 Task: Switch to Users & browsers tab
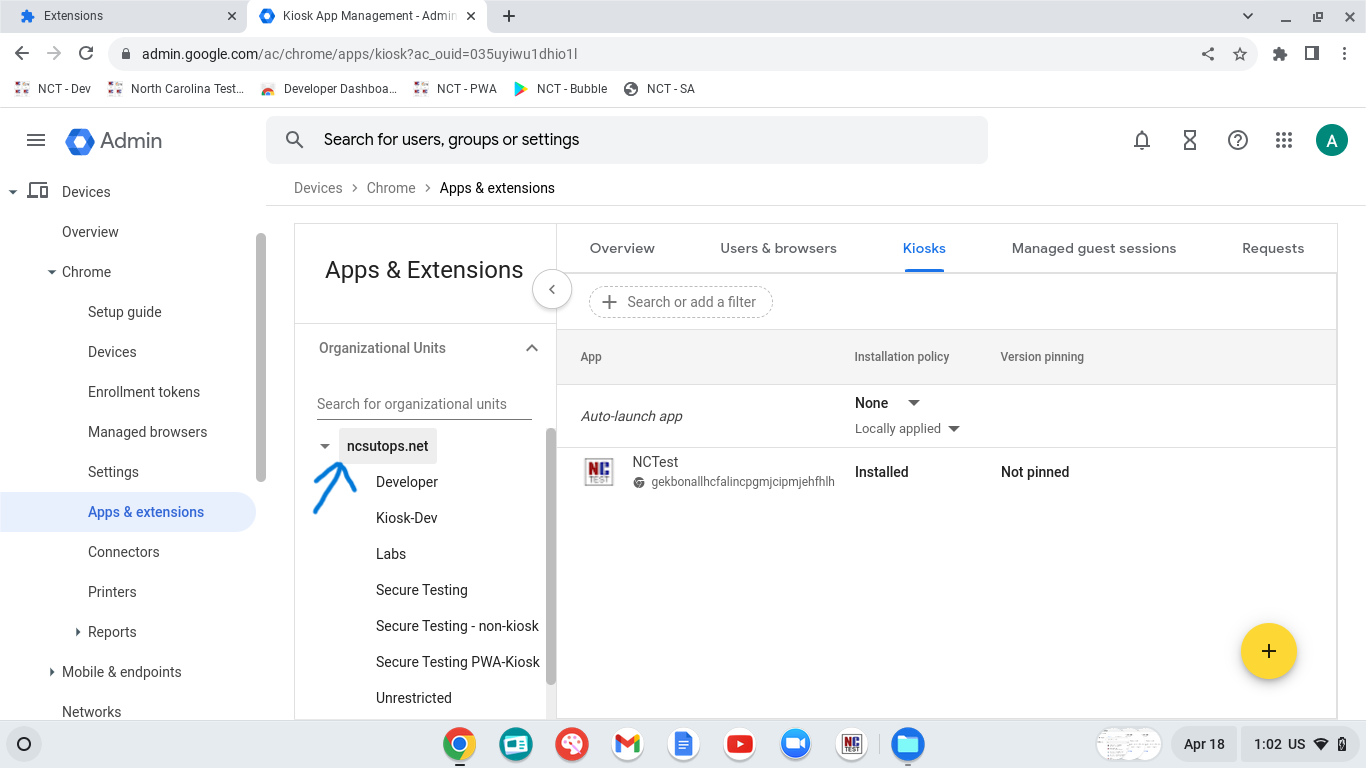click(778, 248)
